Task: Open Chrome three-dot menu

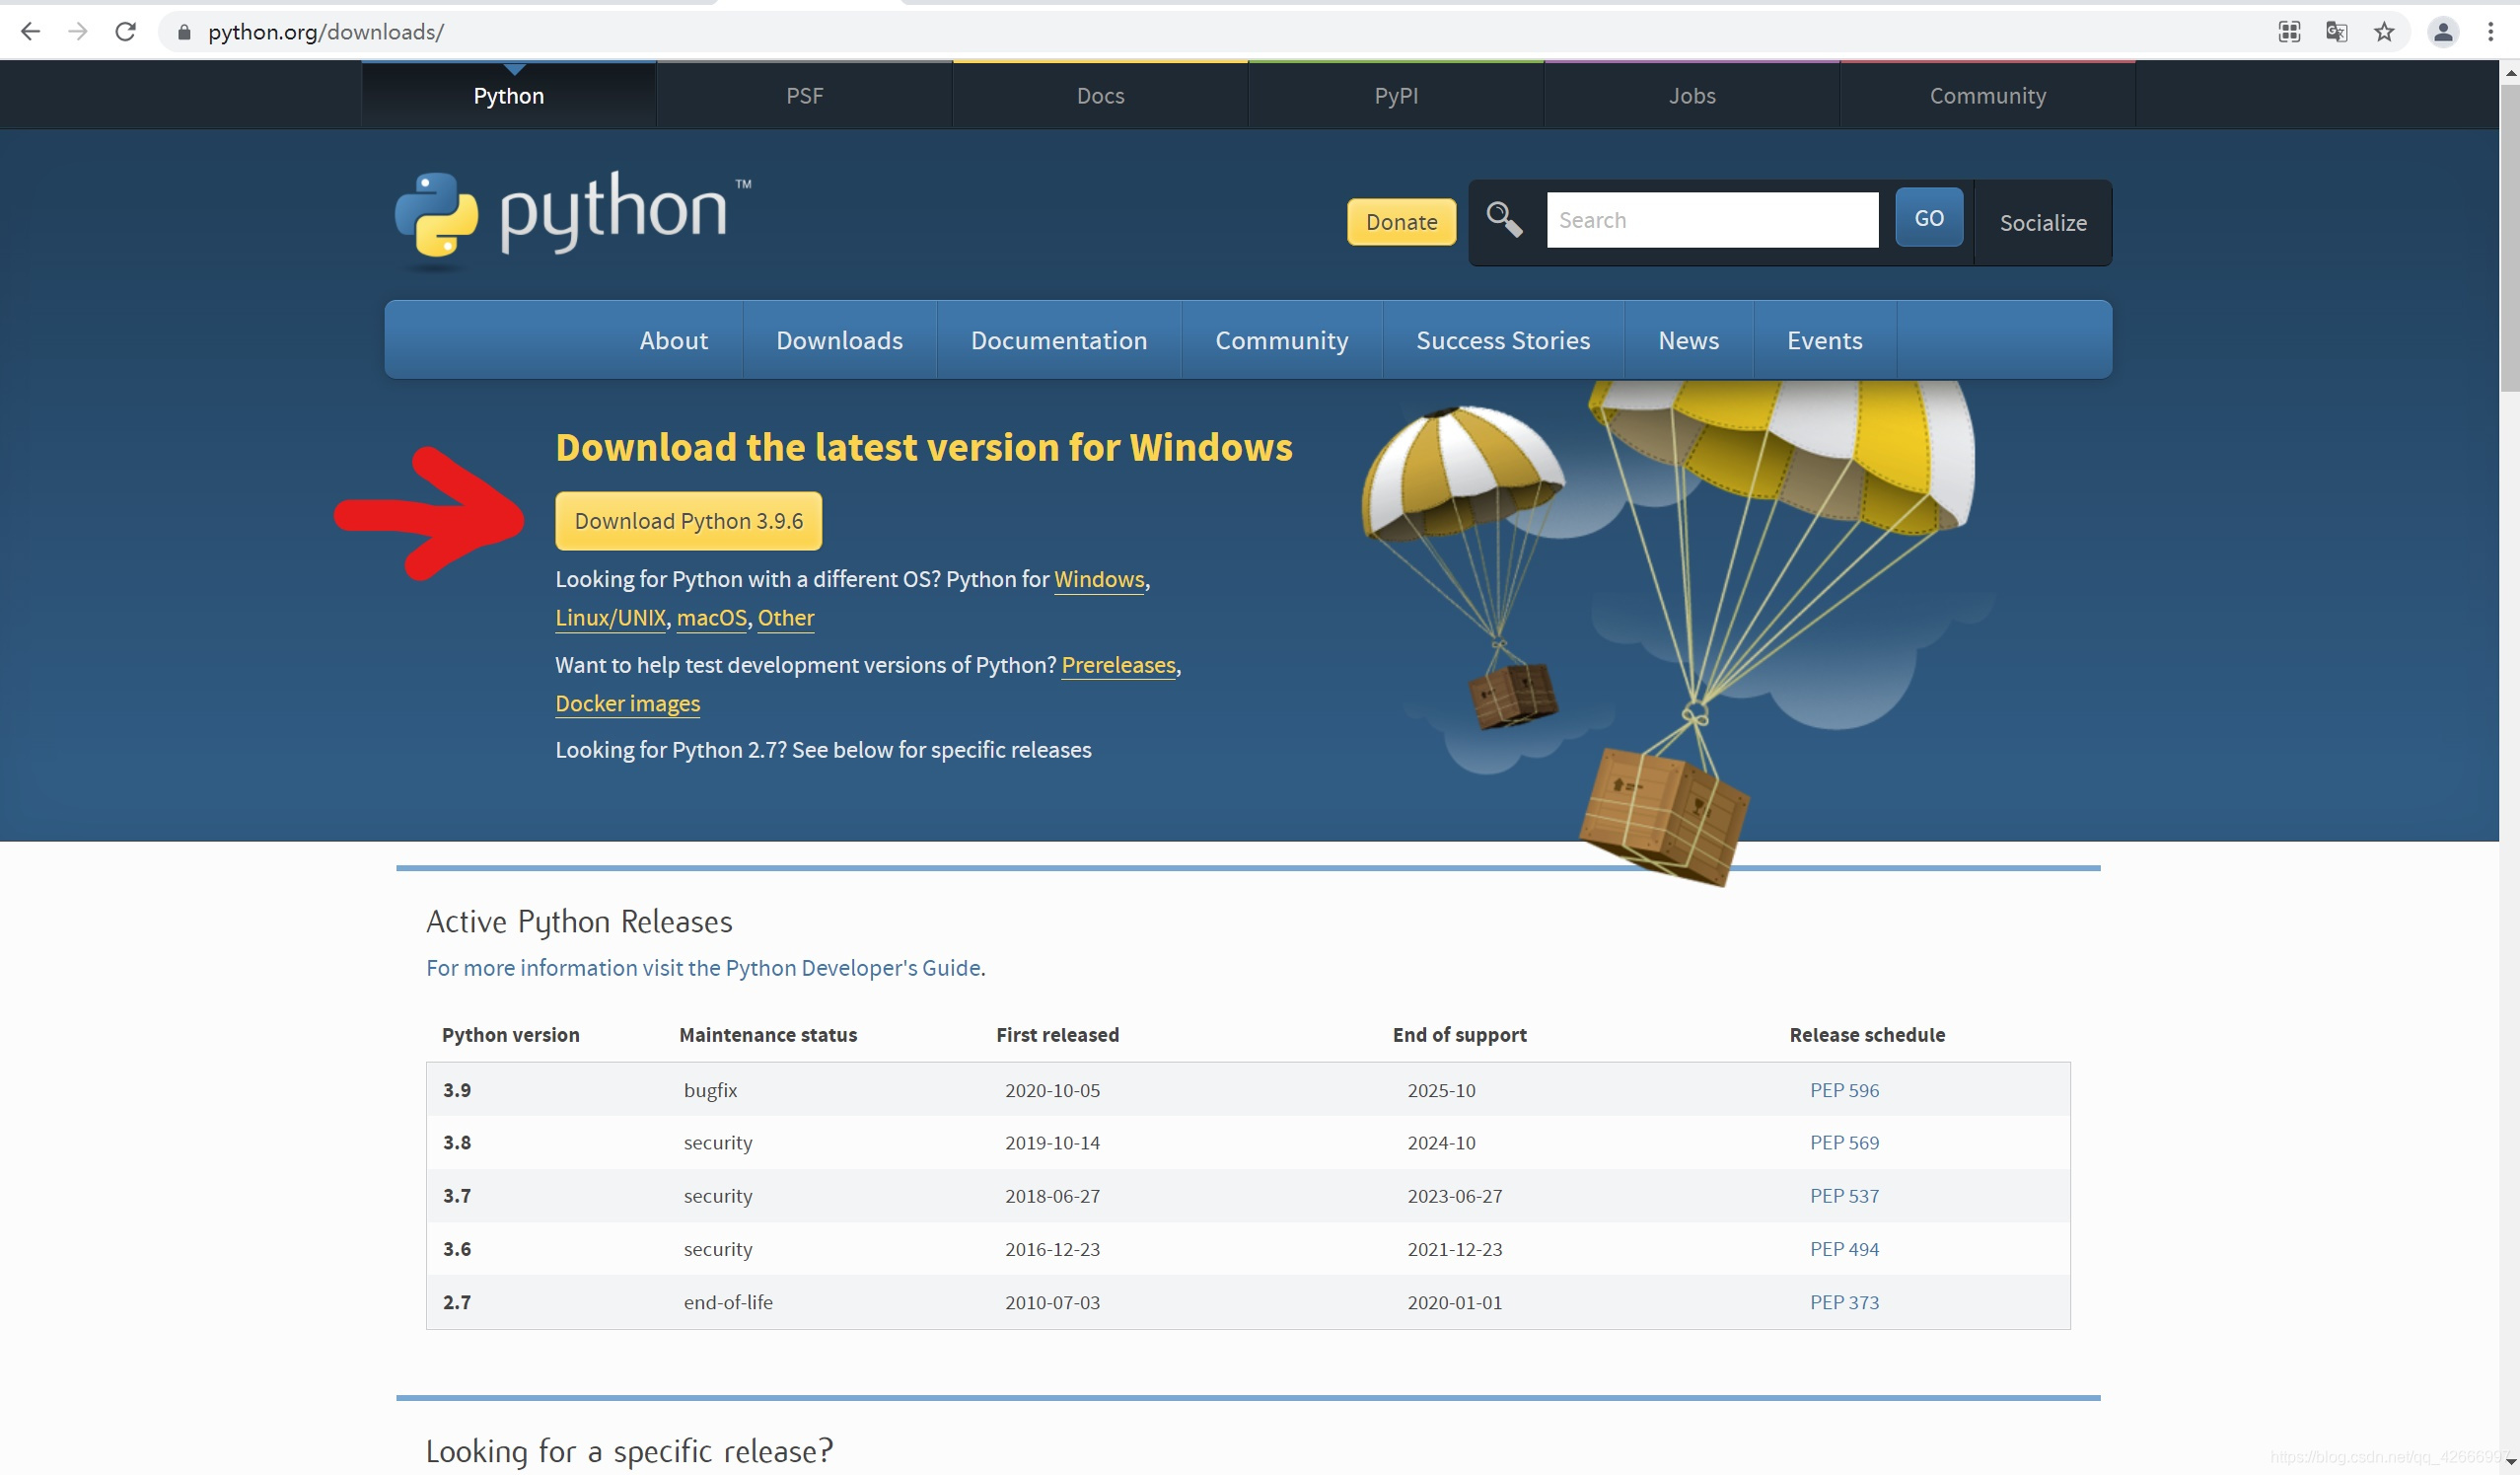Action: pos(2490,32)
